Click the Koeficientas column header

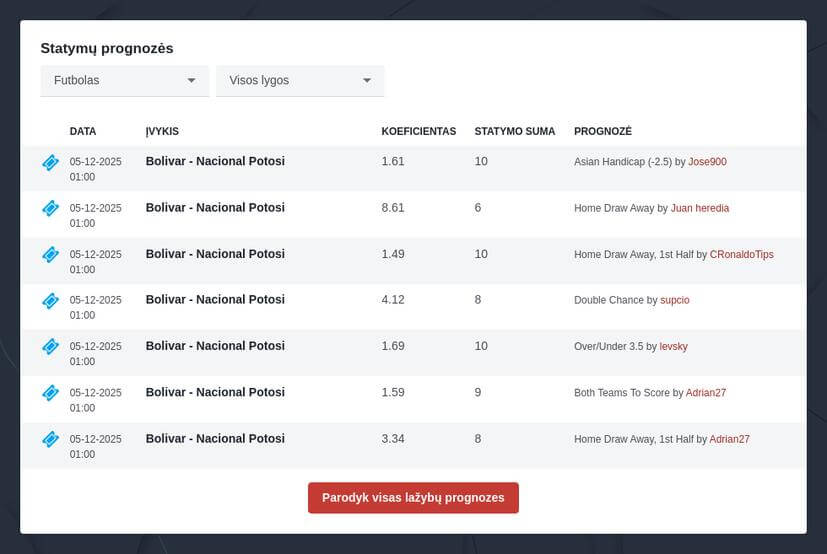point(418,131)
